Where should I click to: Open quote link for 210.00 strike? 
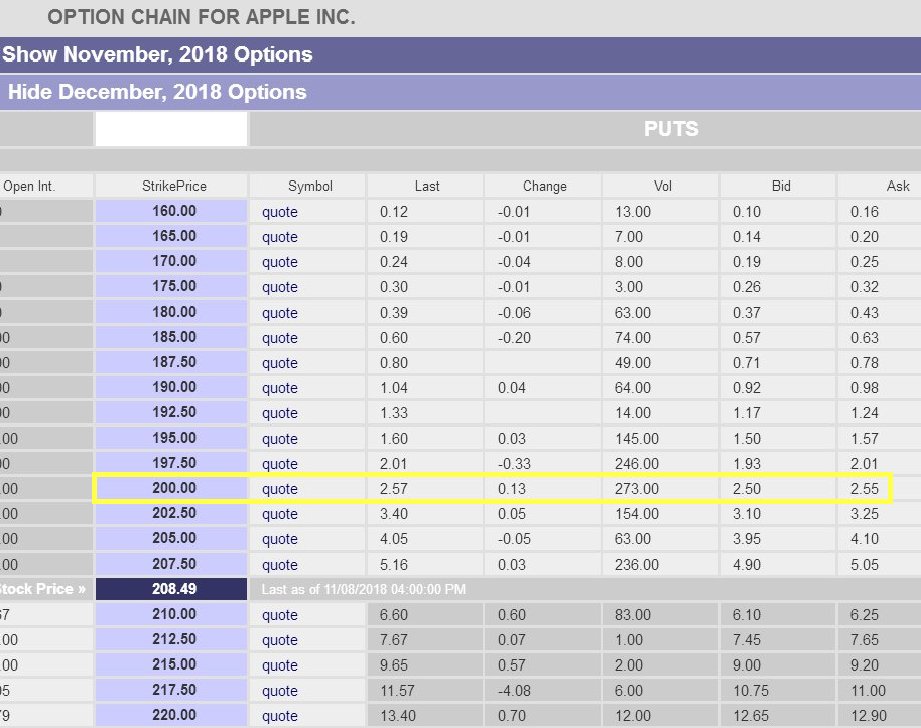click(x=280, y=615)
